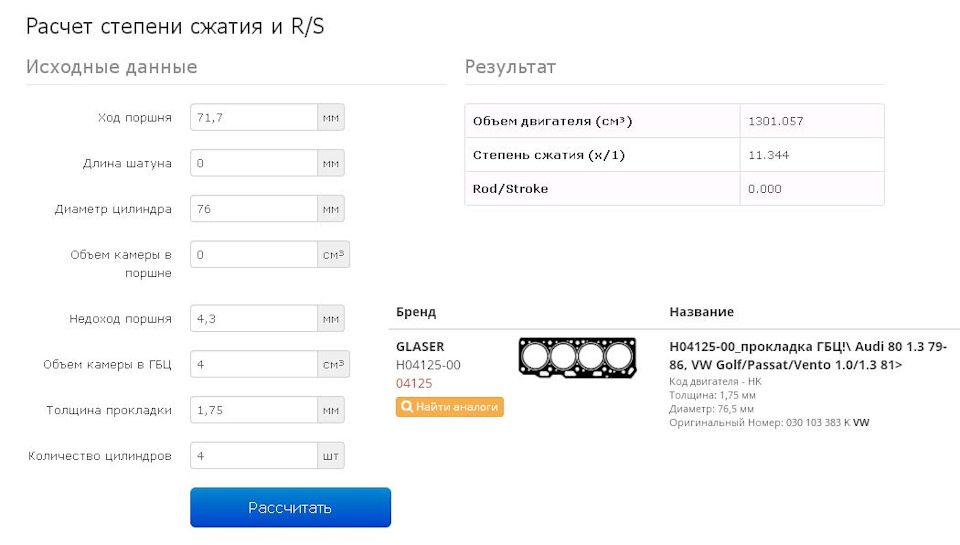Focus the Ход поршня input field
This screenshot has height=545, width=960.
[x=254, y=117]
